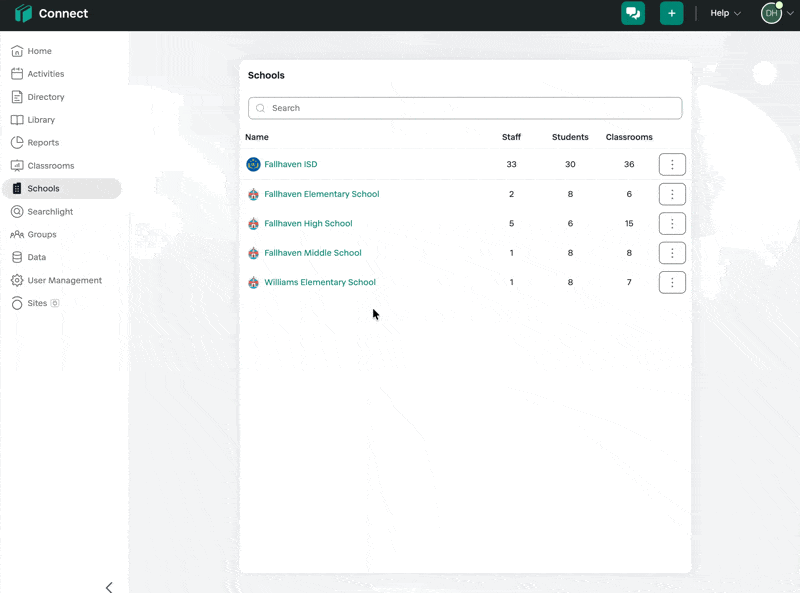Viewport: 800px width, 593px height.
Task: Open the chat messages icon
Action: coord(632,13)
